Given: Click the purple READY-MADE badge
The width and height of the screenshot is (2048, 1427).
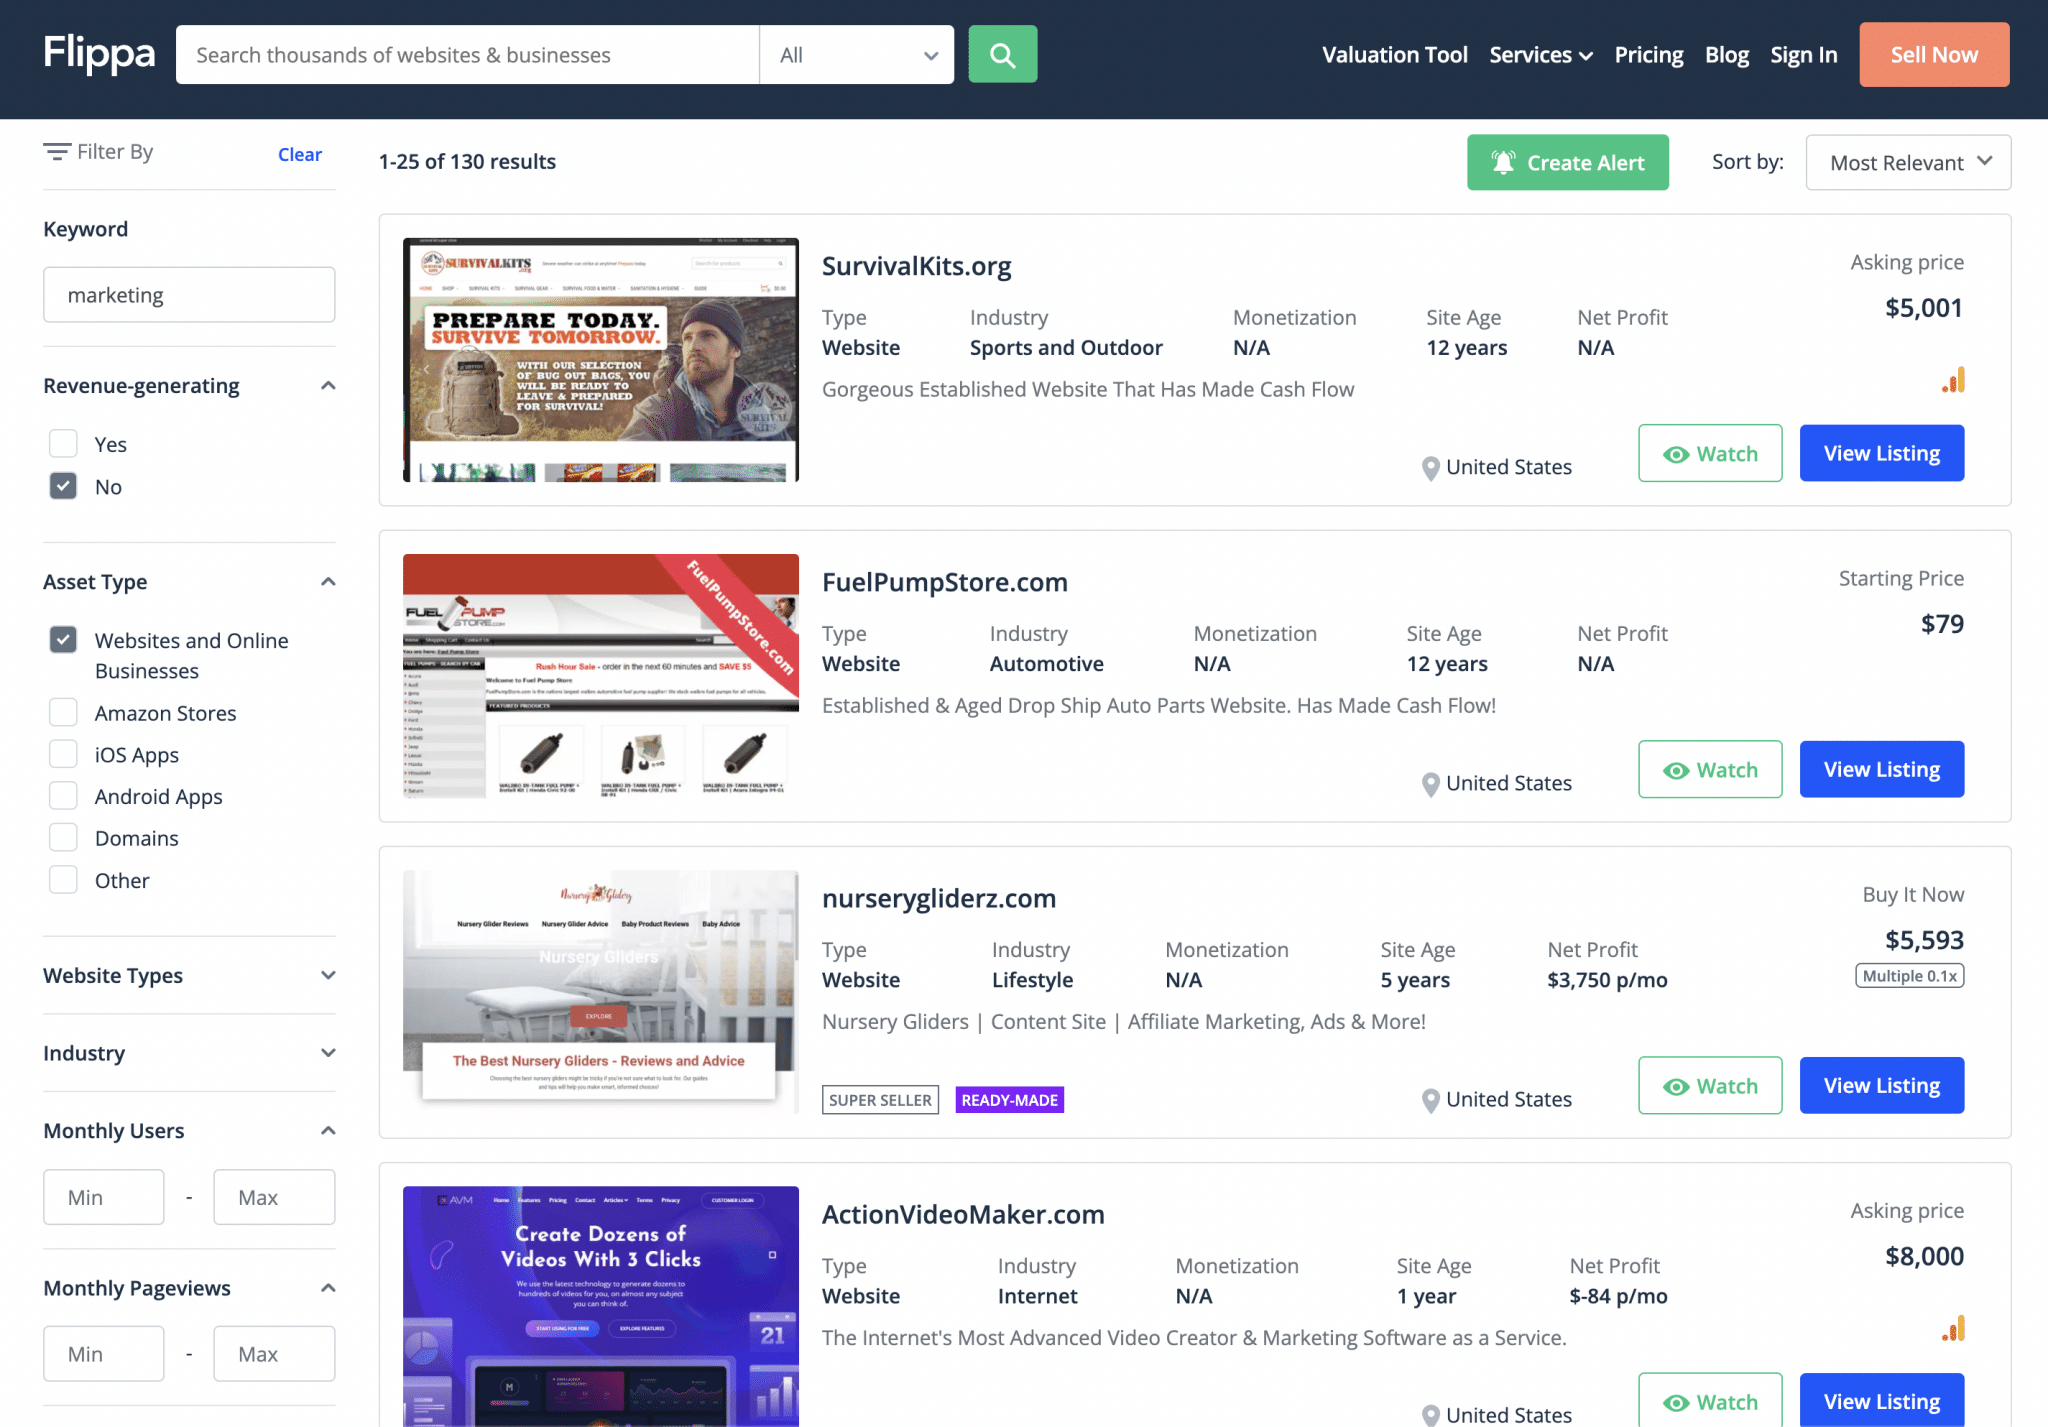Looking at the screenshot, I should coord(1009,1100).
